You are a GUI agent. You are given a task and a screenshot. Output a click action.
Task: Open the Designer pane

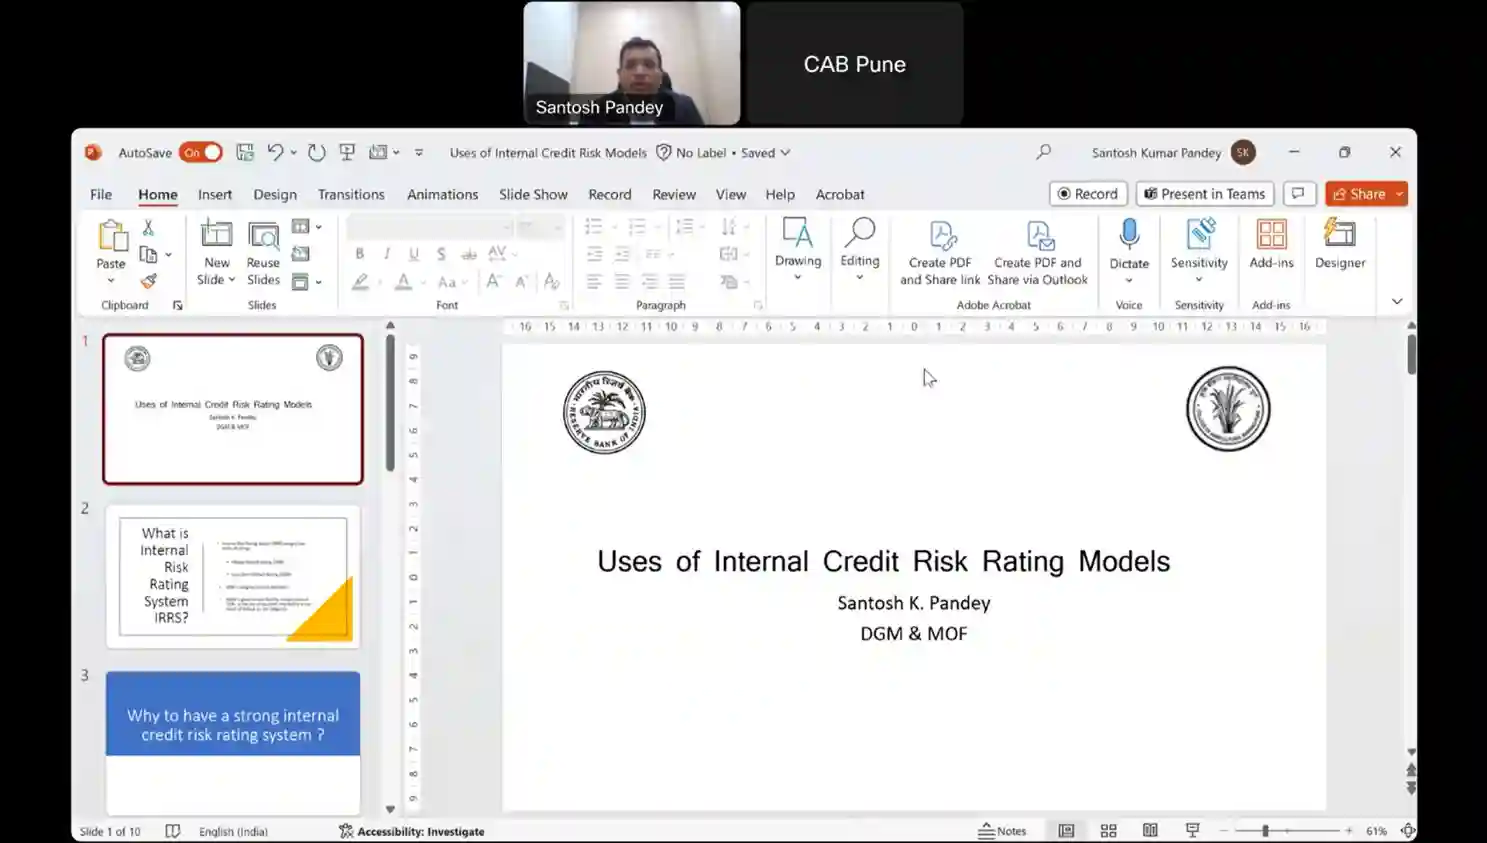pos(1340,245)
